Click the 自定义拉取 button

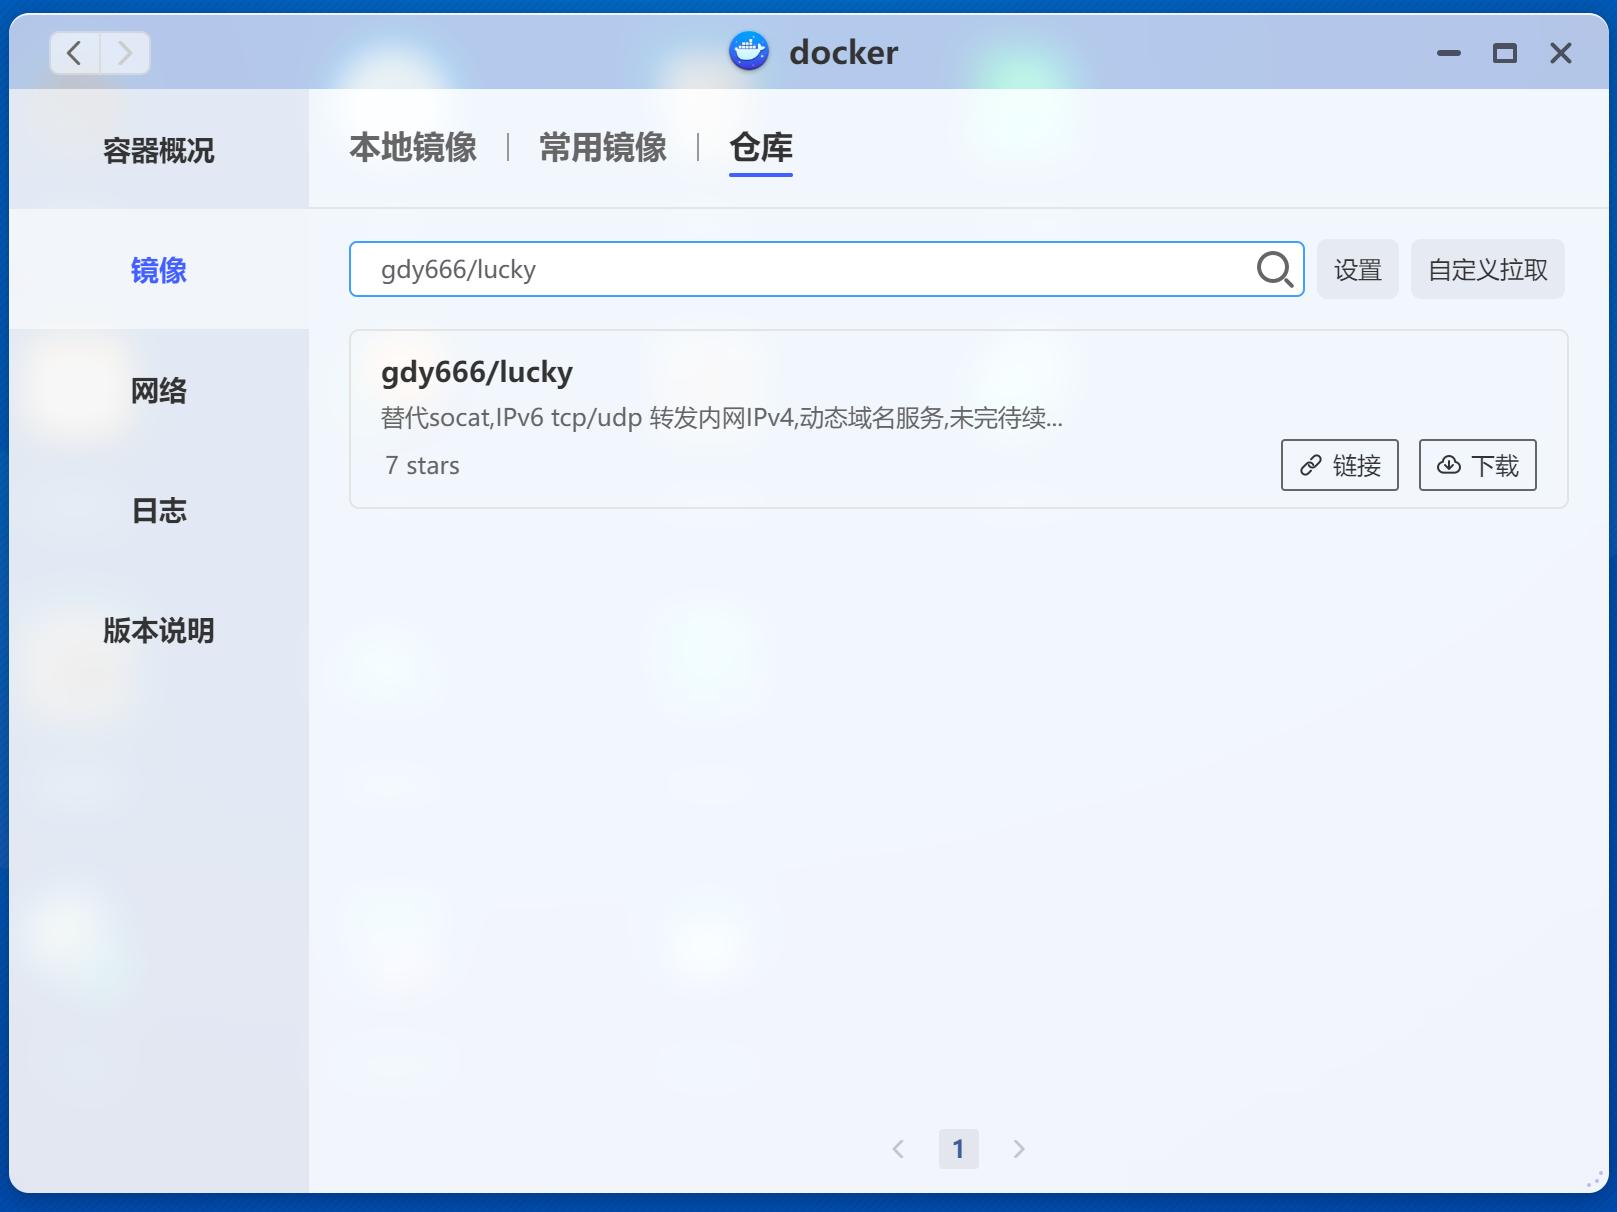pyautogui.click(x=1488, y=269)
